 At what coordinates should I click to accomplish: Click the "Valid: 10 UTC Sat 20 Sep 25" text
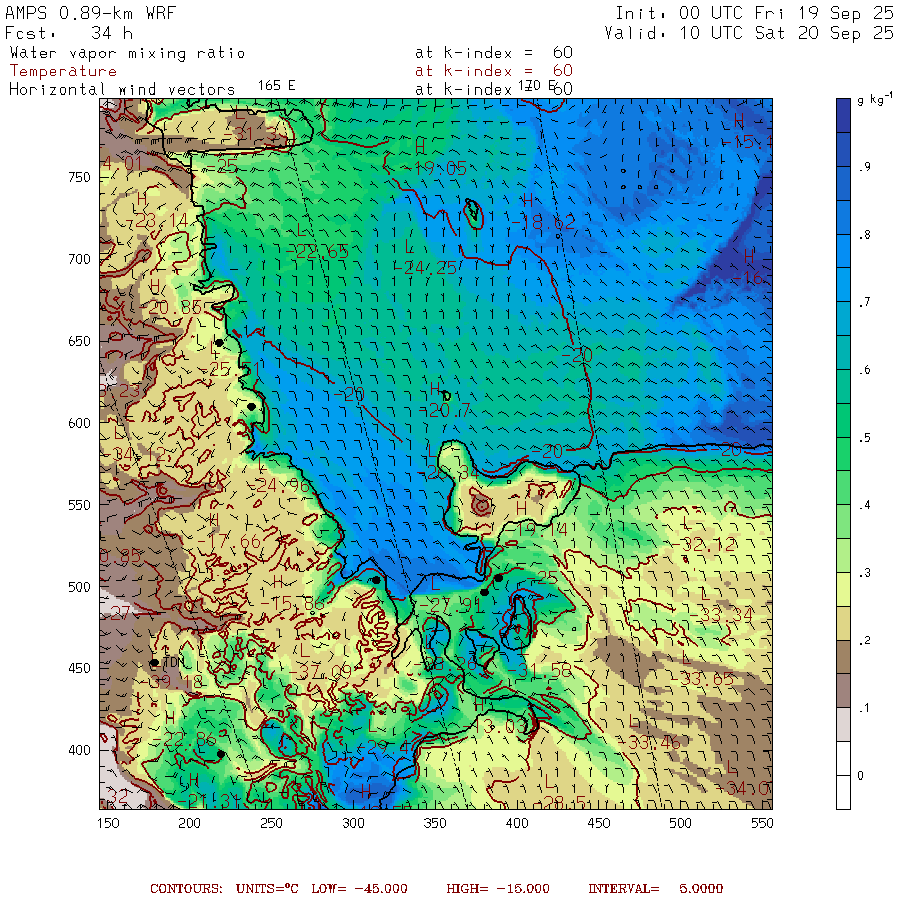coord(749,32)
